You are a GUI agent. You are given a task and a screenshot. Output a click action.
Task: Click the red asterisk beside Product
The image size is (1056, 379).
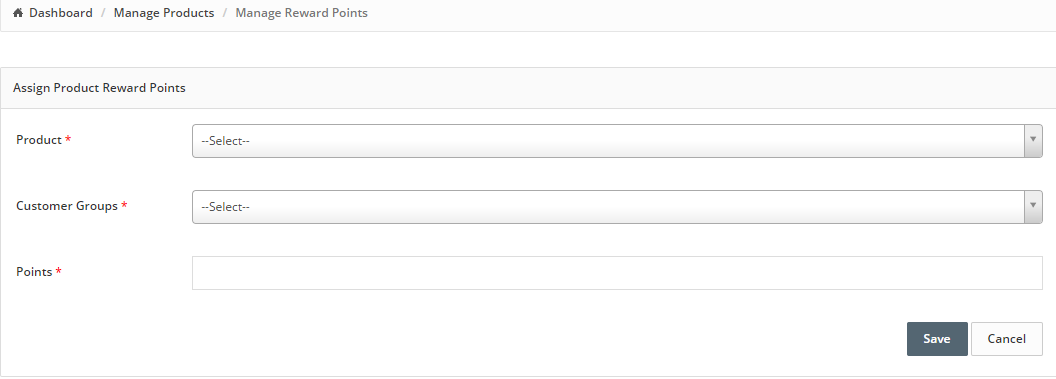(68, 140)
